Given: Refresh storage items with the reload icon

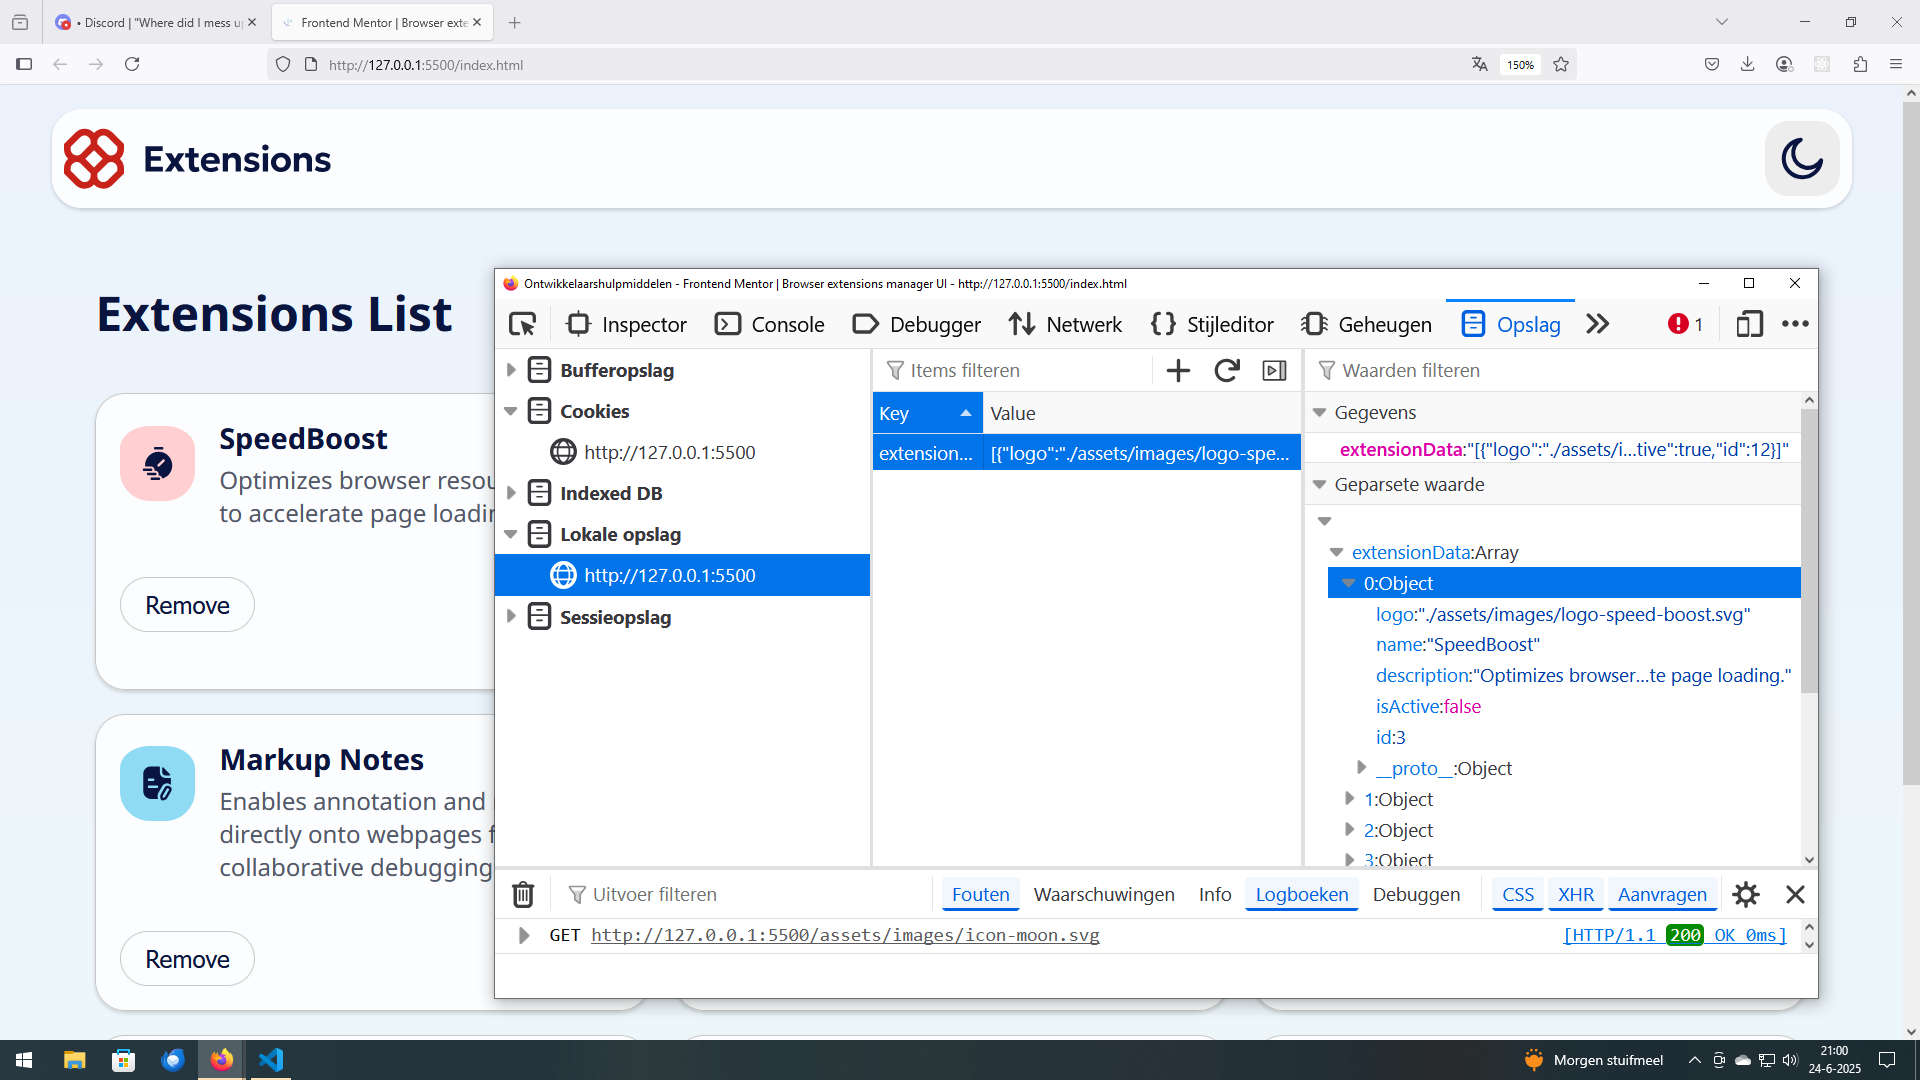Looking at the screenshot, I should pos(1227,371).
